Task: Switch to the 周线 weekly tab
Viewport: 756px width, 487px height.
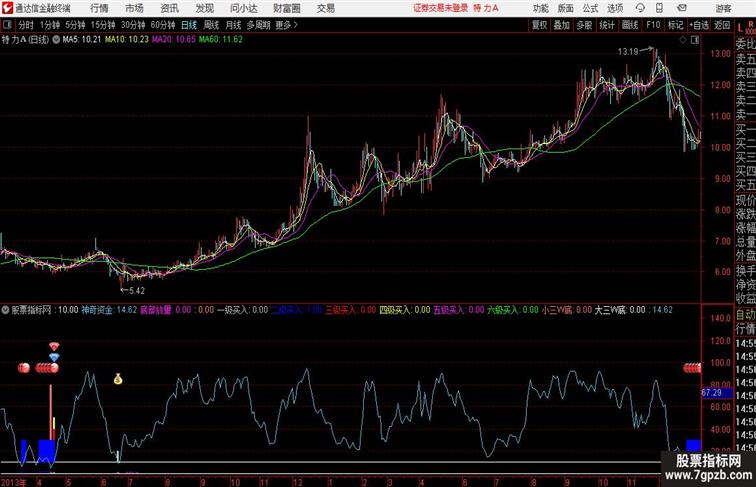Action: tap(211, 25)
